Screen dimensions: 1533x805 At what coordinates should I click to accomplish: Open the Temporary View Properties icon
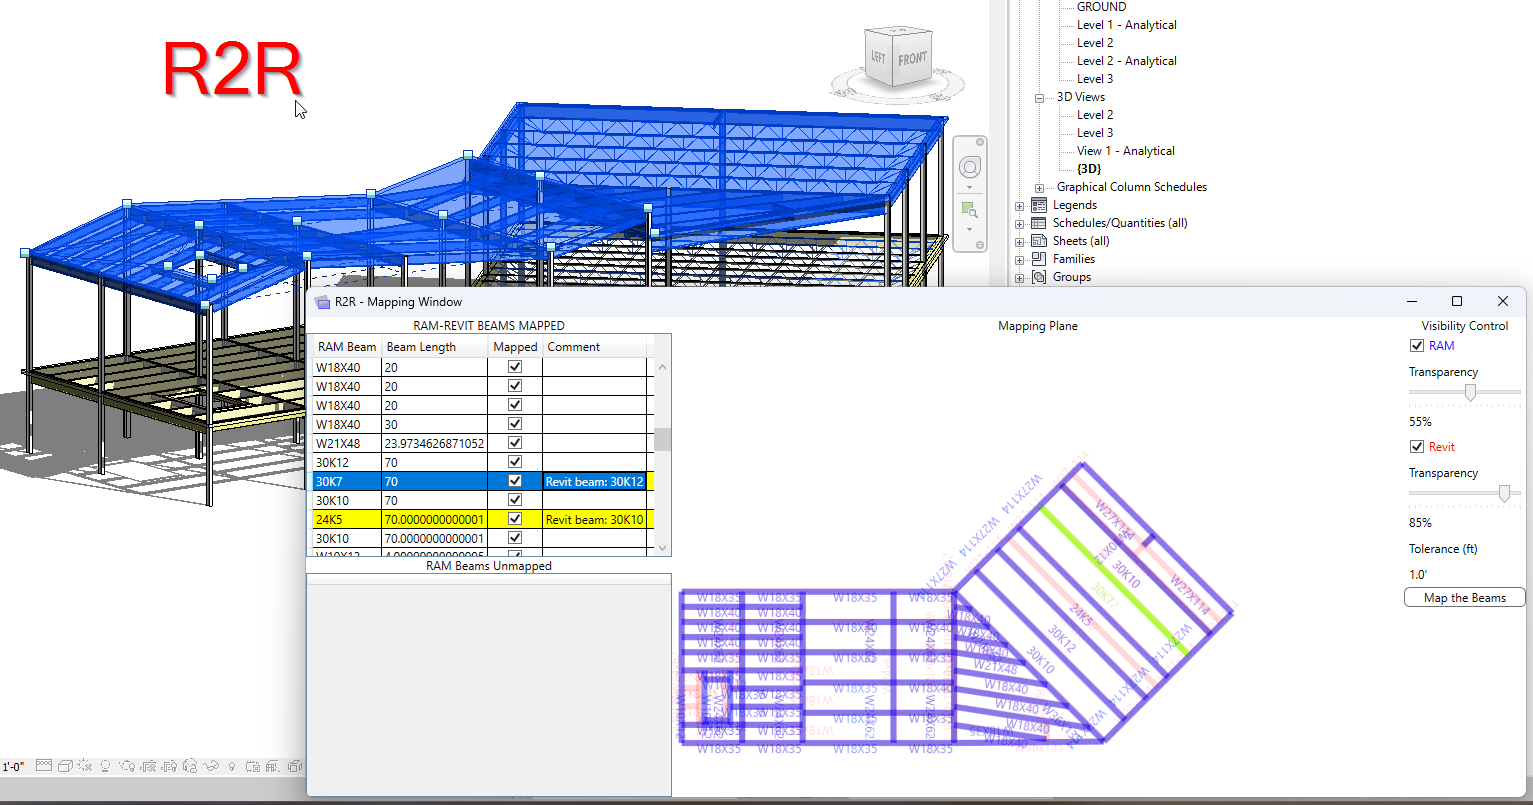(x=253, y=766)
